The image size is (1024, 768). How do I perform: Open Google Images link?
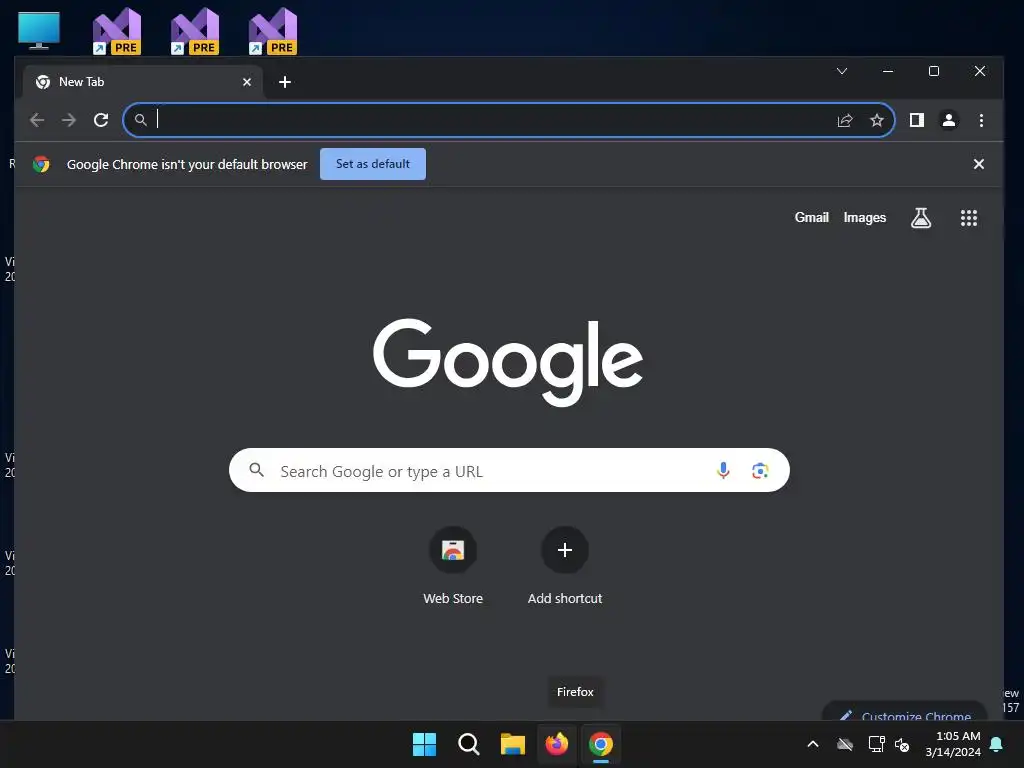click(x=865, y=217)
